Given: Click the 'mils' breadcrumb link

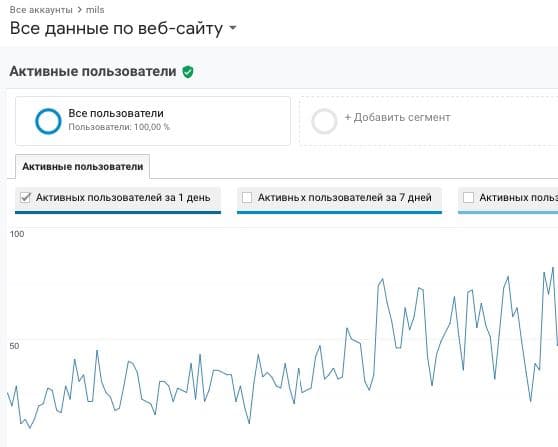Looking at the screenshot, I should point(95,10).
